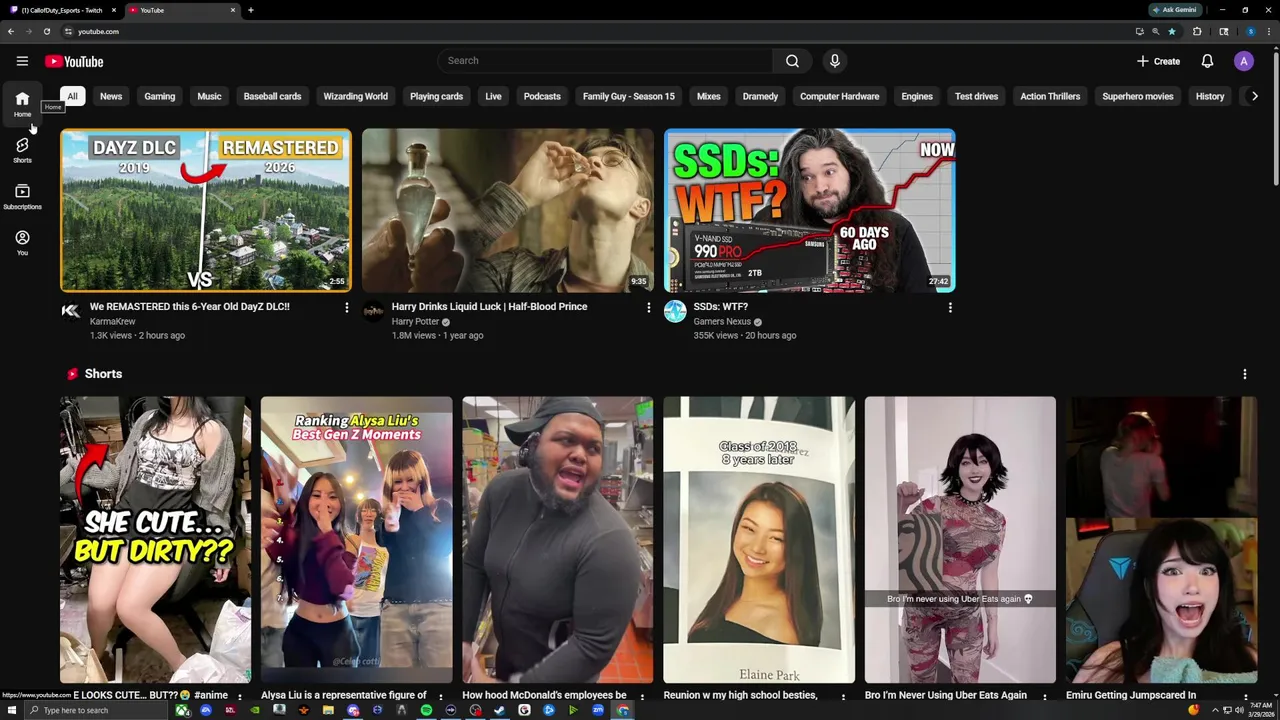The image size is (1280, 720).
Task: Visit the Gamers Nexus channel name link
Action: pos(722,322)
